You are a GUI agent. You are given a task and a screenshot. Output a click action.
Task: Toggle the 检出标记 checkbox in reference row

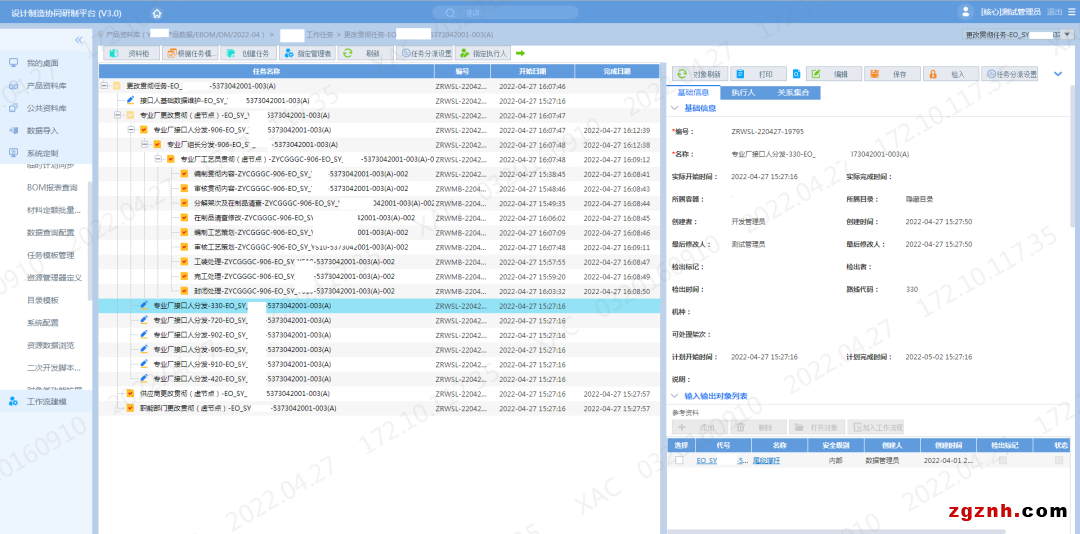point(1002,460)
